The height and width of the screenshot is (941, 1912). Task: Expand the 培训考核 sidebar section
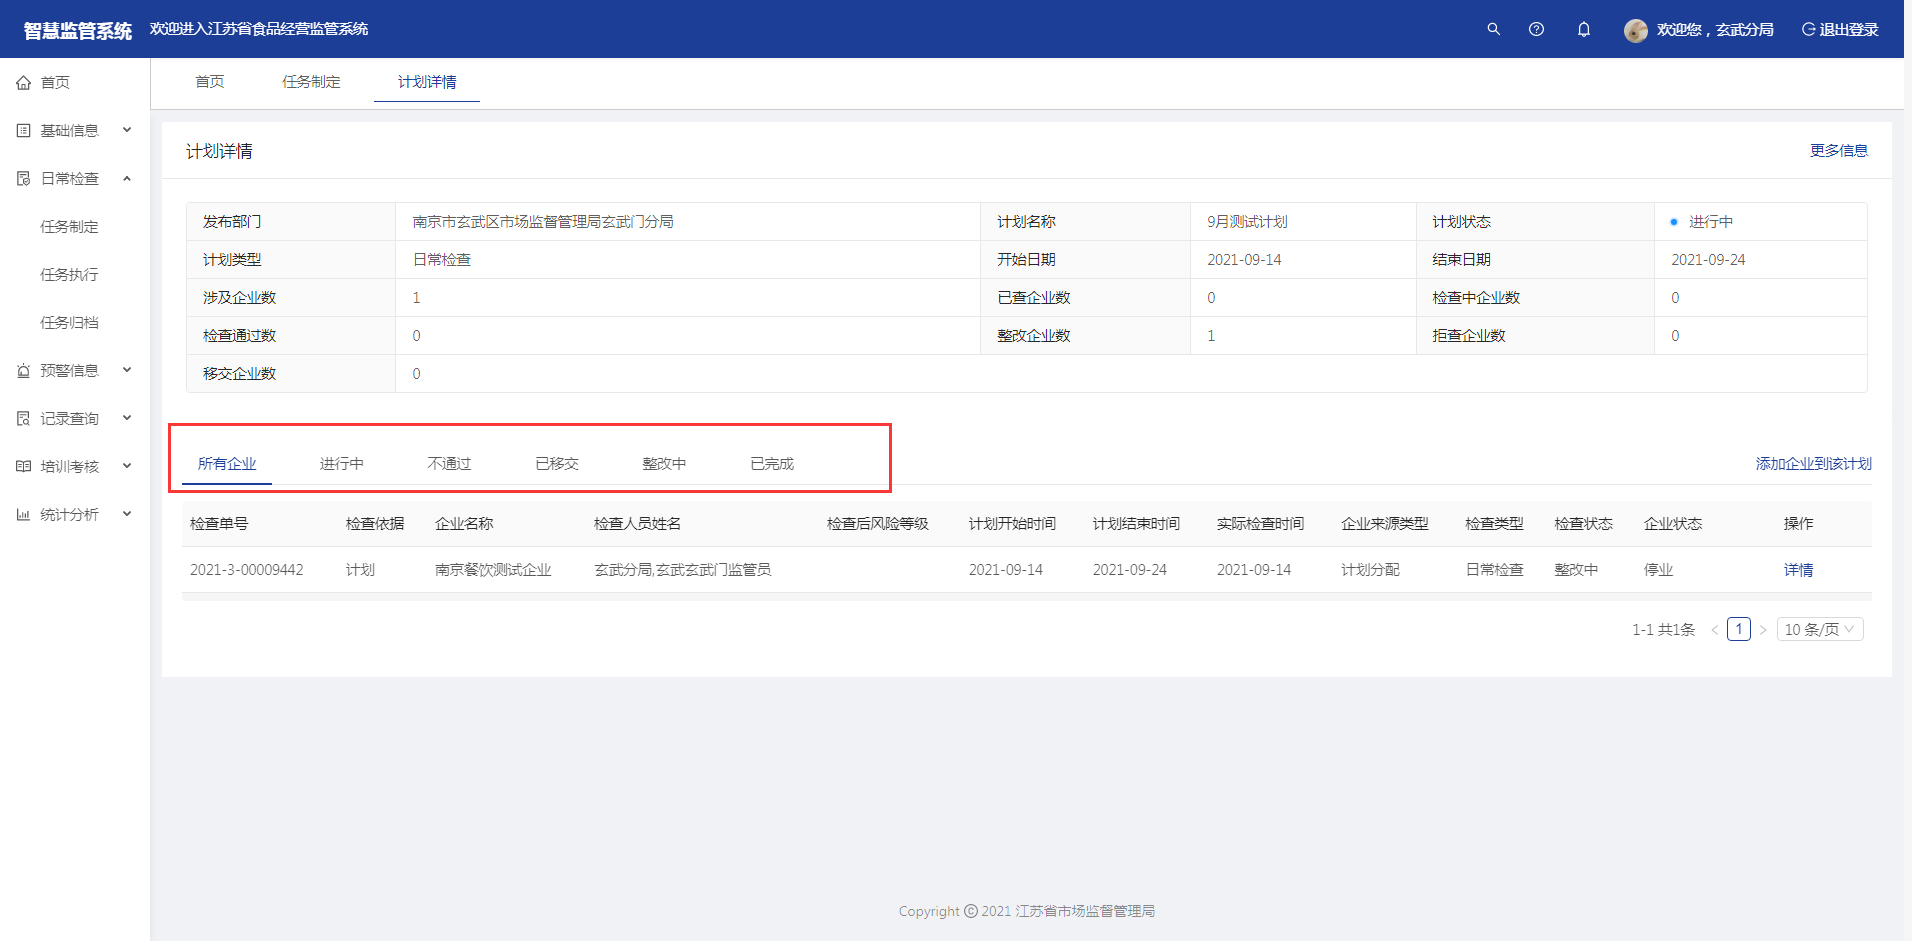pos(127,466)
